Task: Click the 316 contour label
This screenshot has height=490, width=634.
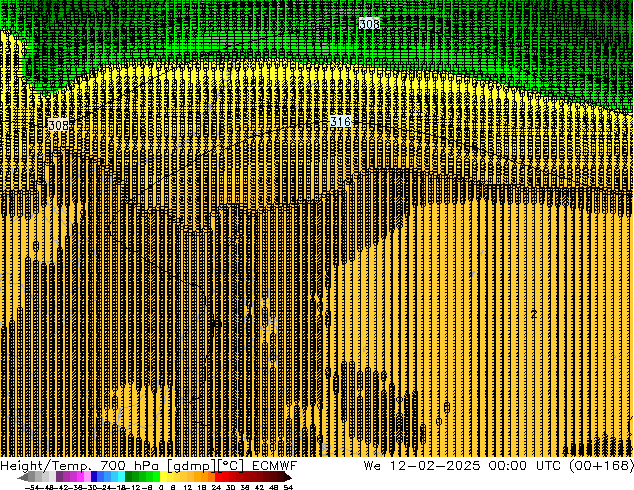Action: 340,121
